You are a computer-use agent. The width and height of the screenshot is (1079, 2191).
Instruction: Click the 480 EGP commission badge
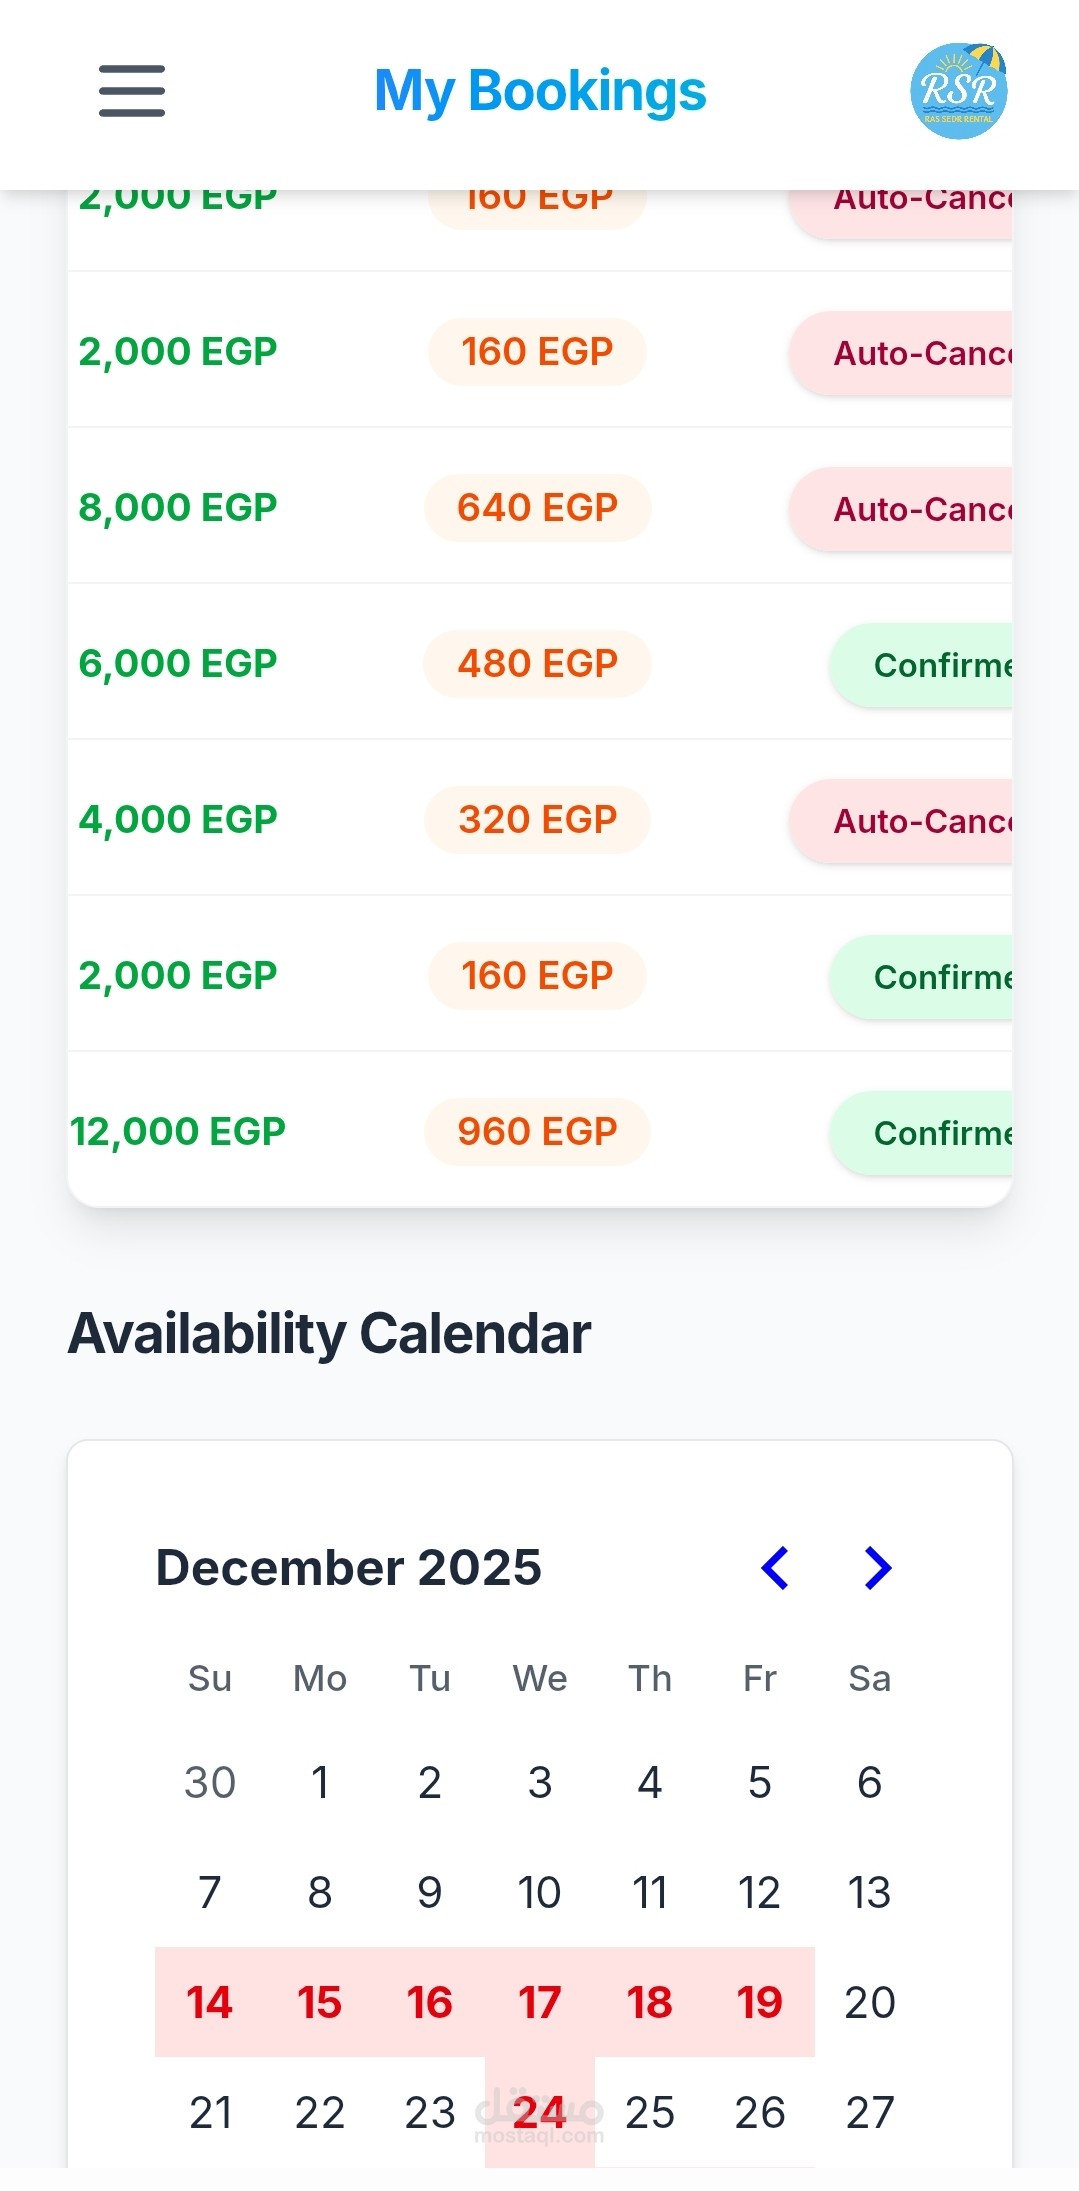click(537, 664)
